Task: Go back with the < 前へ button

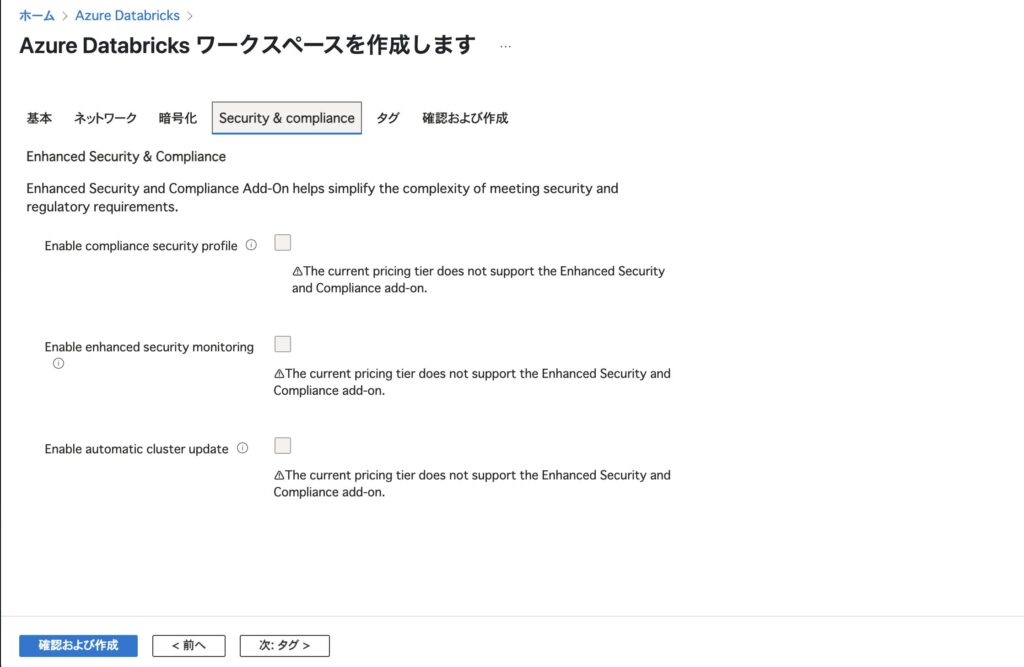Action: tap(189, 645)
